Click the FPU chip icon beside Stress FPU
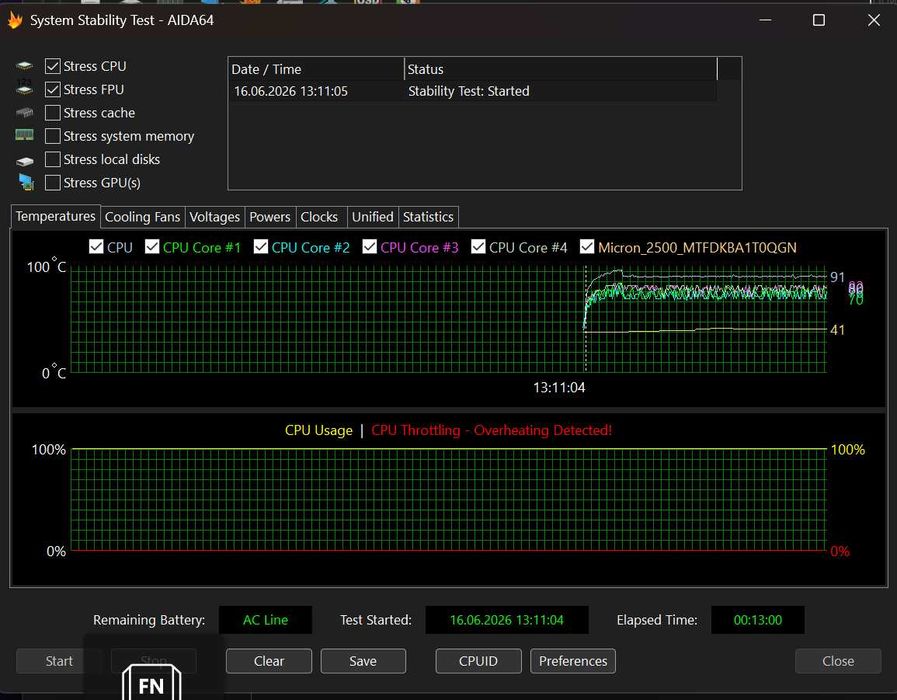 pyautogui.click(x=25, y=88)
